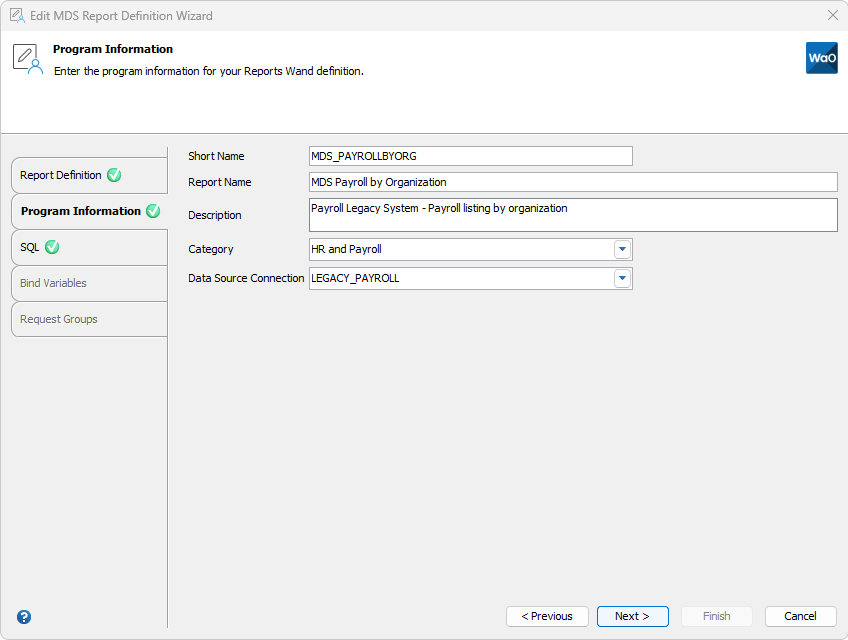Click the WaO logo
This screenshot has width=848, height=640.
822,58
